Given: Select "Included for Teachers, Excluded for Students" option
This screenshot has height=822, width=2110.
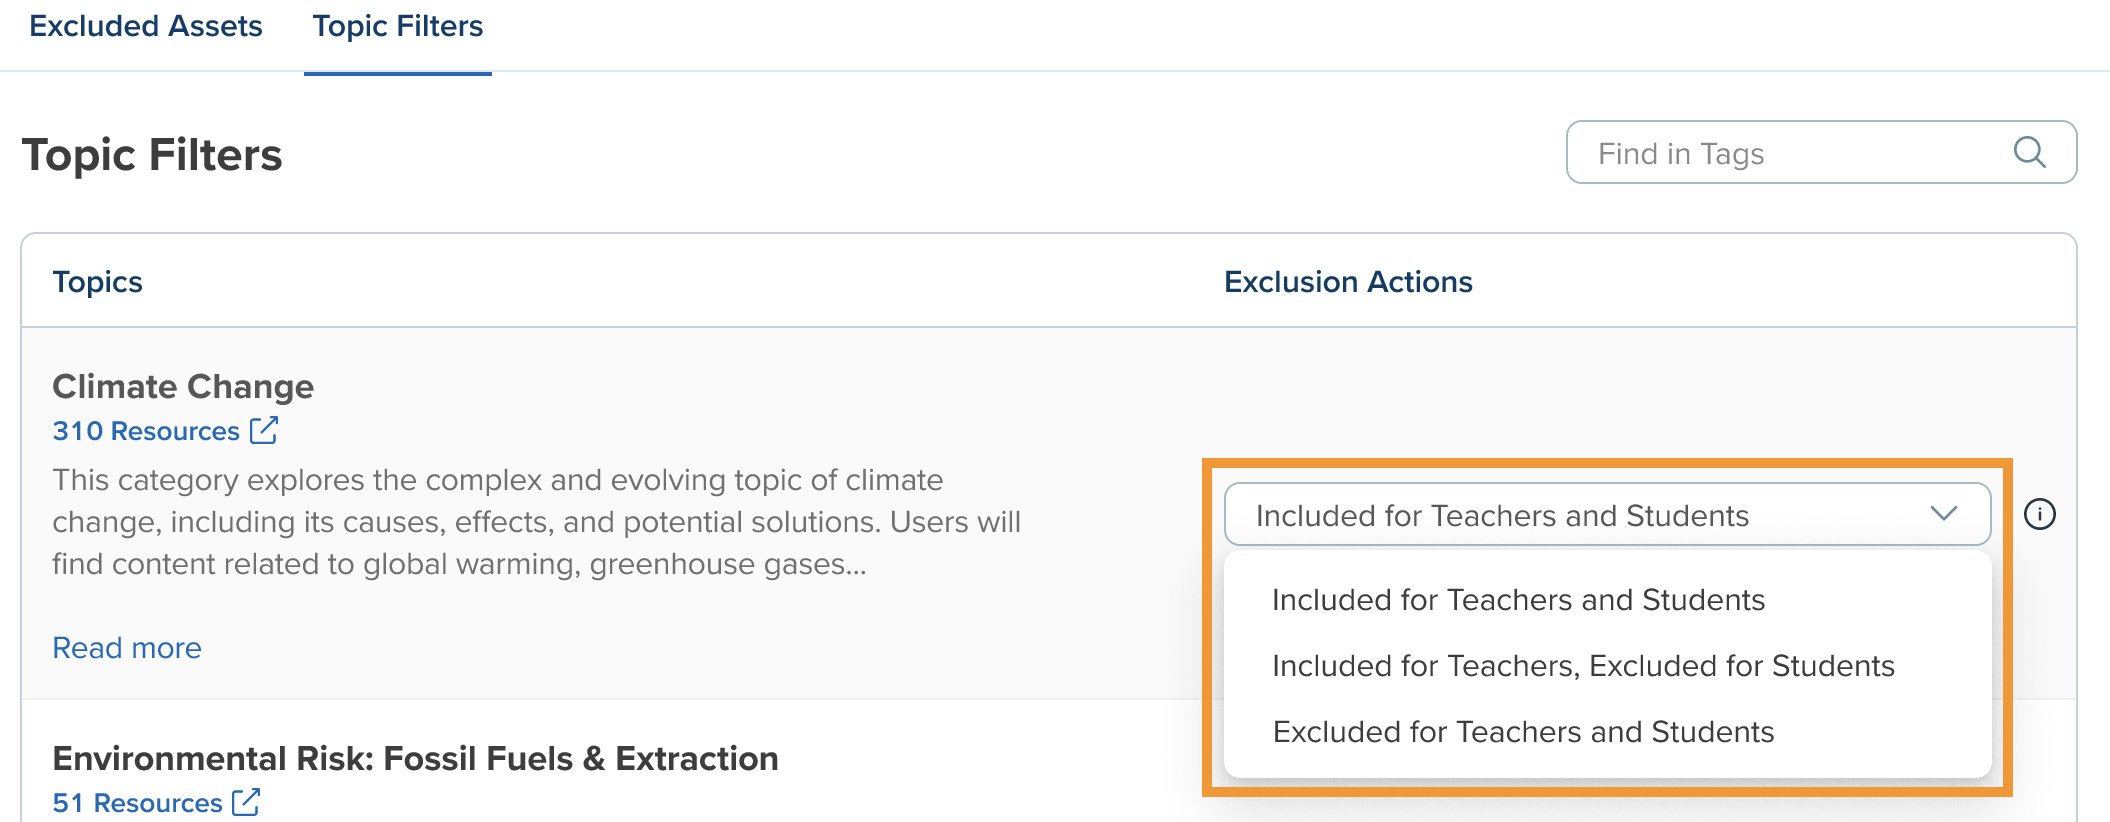Looking at the screenshot, I should pos(1583,666).
